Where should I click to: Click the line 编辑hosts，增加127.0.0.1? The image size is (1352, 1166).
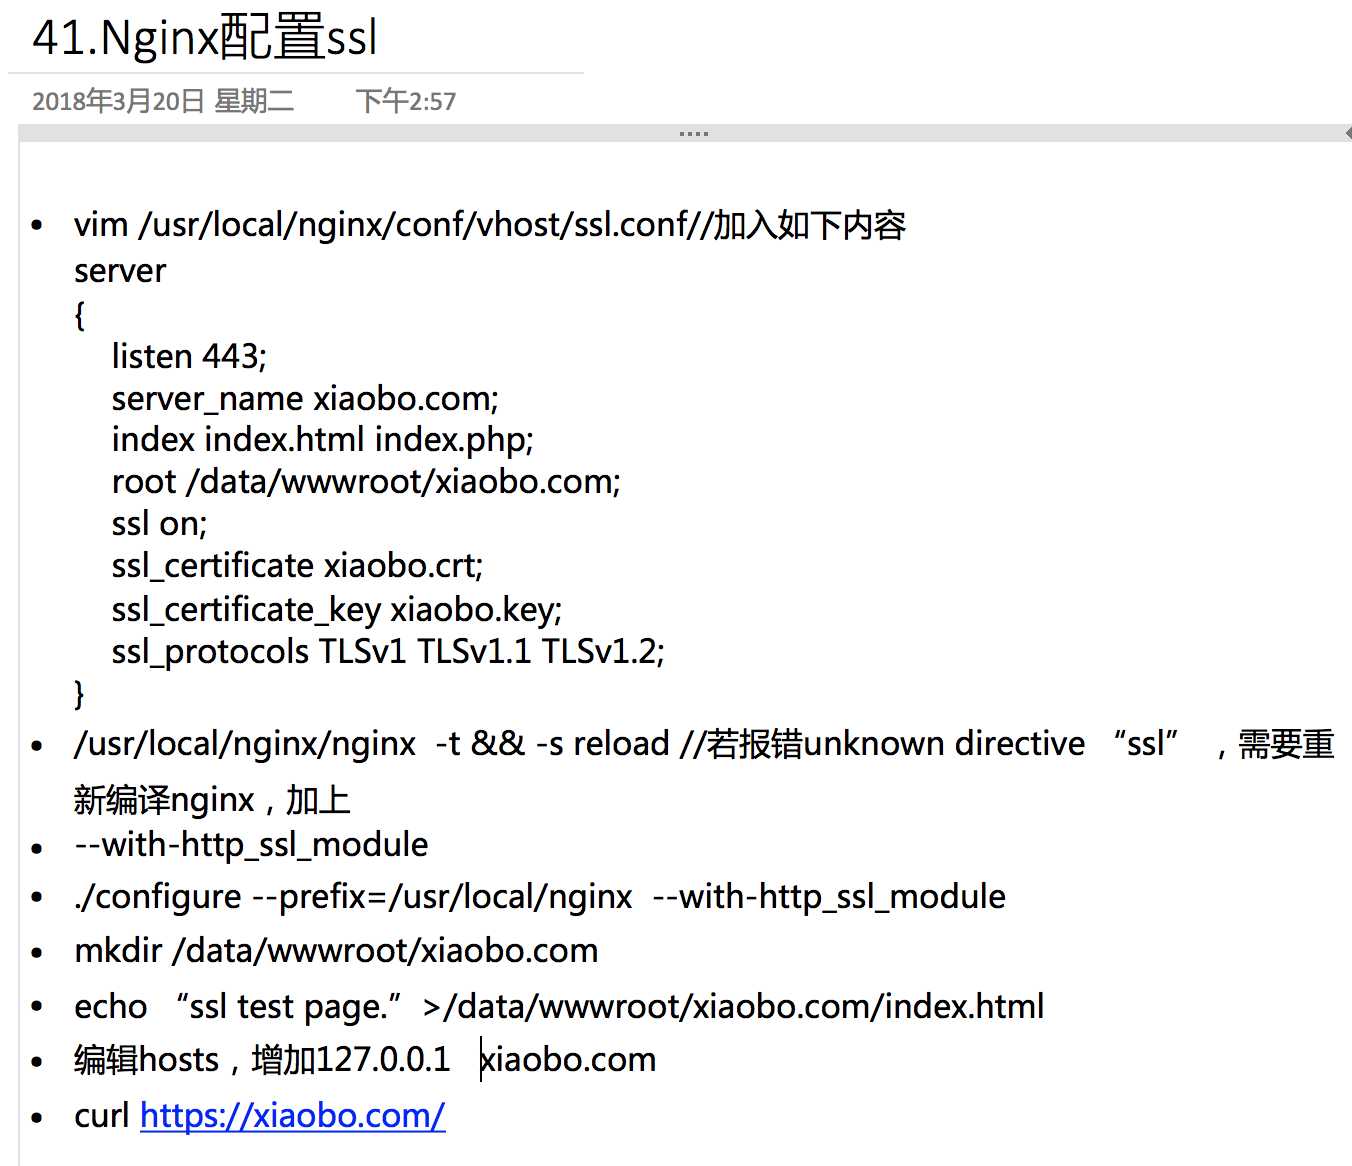(x=365, y=1060)
